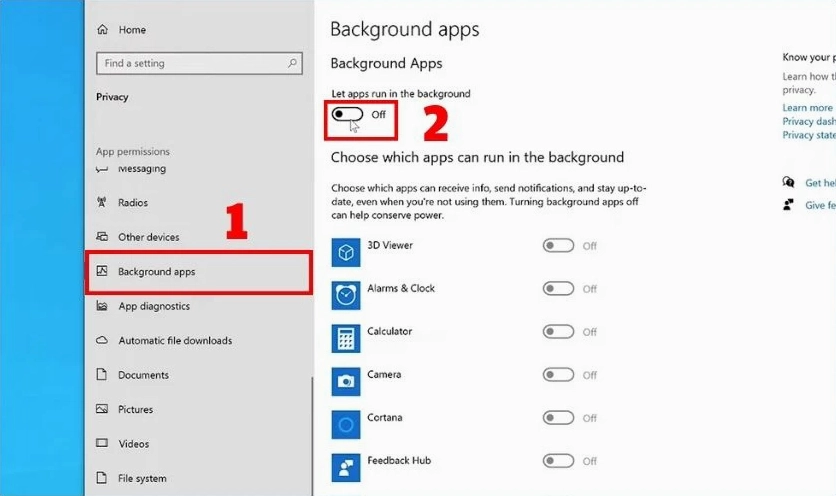The width and height of the screenshot is (836, 496).
Task: Click the Learn more link
Action: (807, 108)
